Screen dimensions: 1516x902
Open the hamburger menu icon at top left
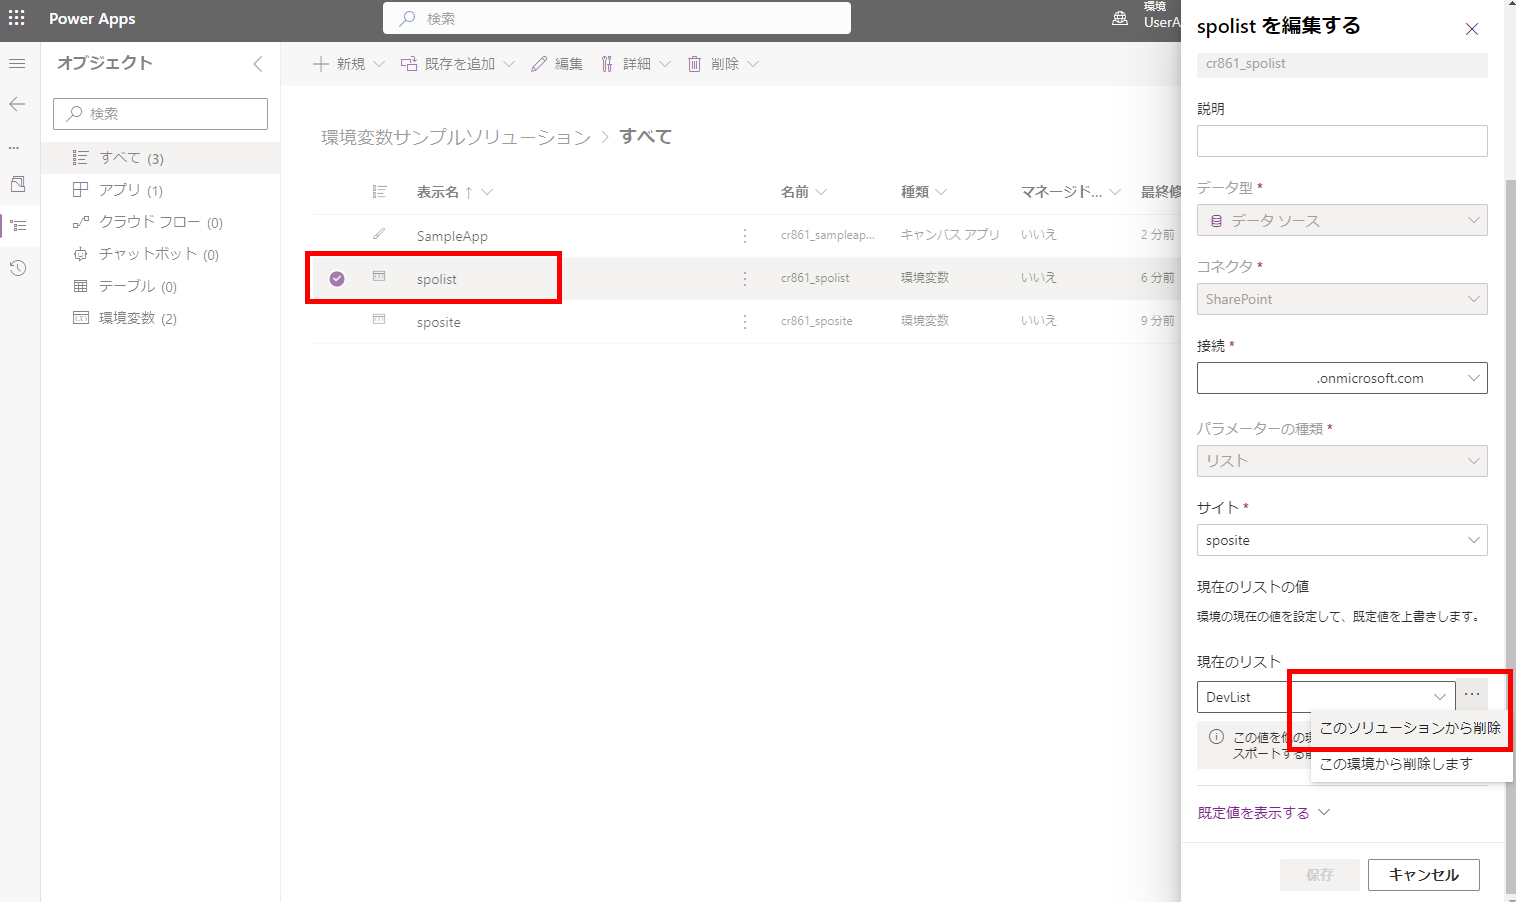click(x=15, y=62)
